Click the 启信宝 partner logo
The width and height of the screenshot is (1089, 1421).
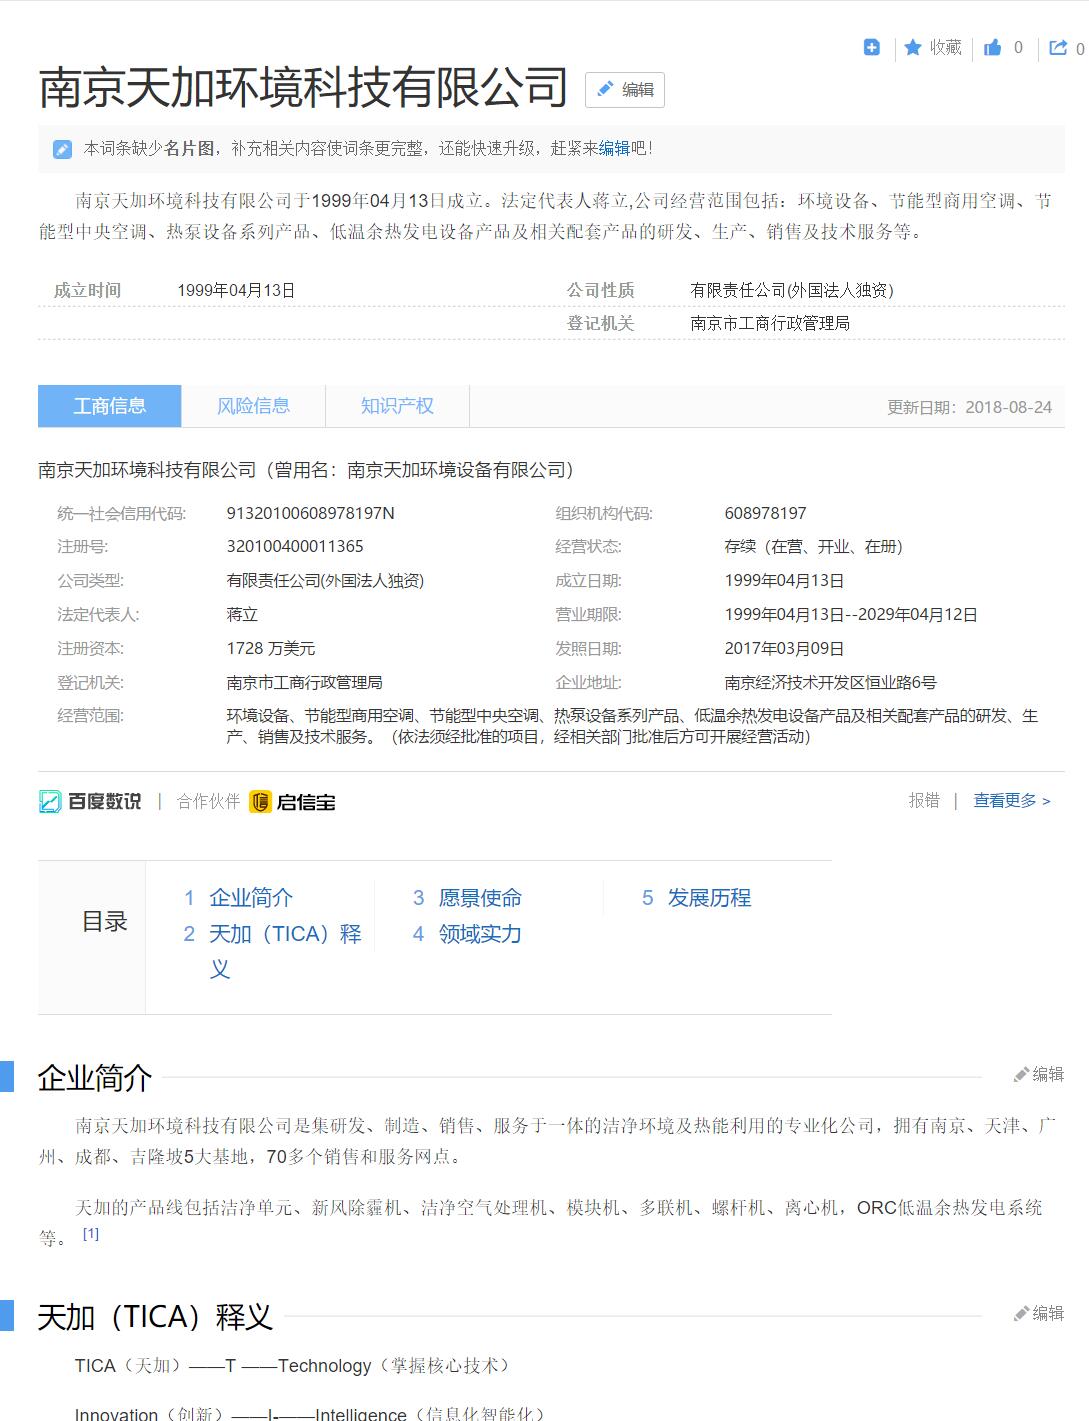click(292, 801)
